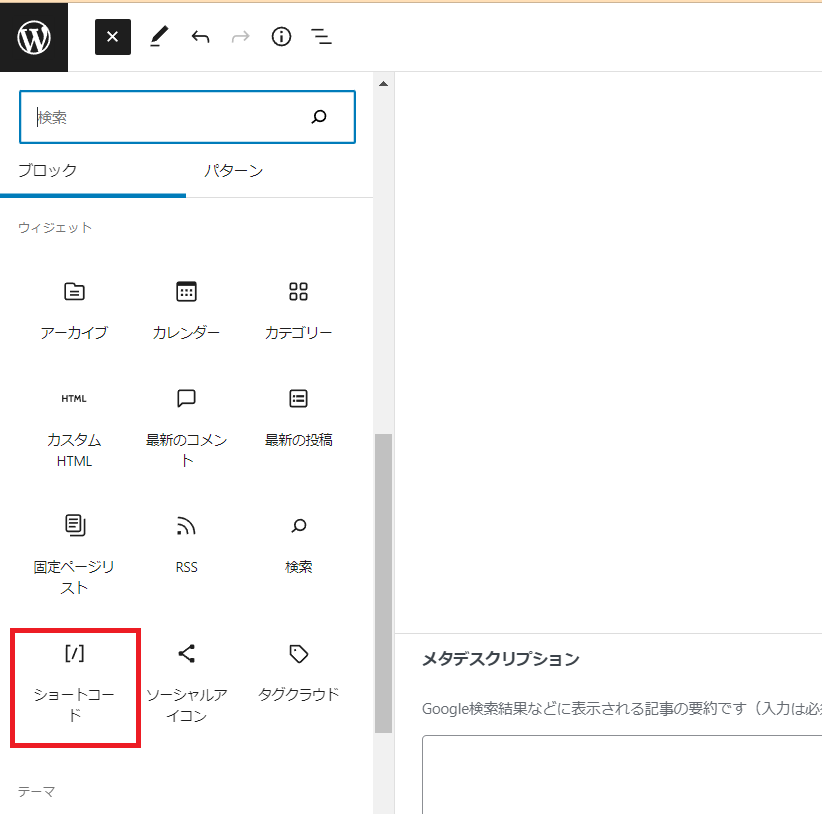Insert the ソーシャルアイコン block
The height and width of the screenshot is (814, 822).
(x=187, y=683)
